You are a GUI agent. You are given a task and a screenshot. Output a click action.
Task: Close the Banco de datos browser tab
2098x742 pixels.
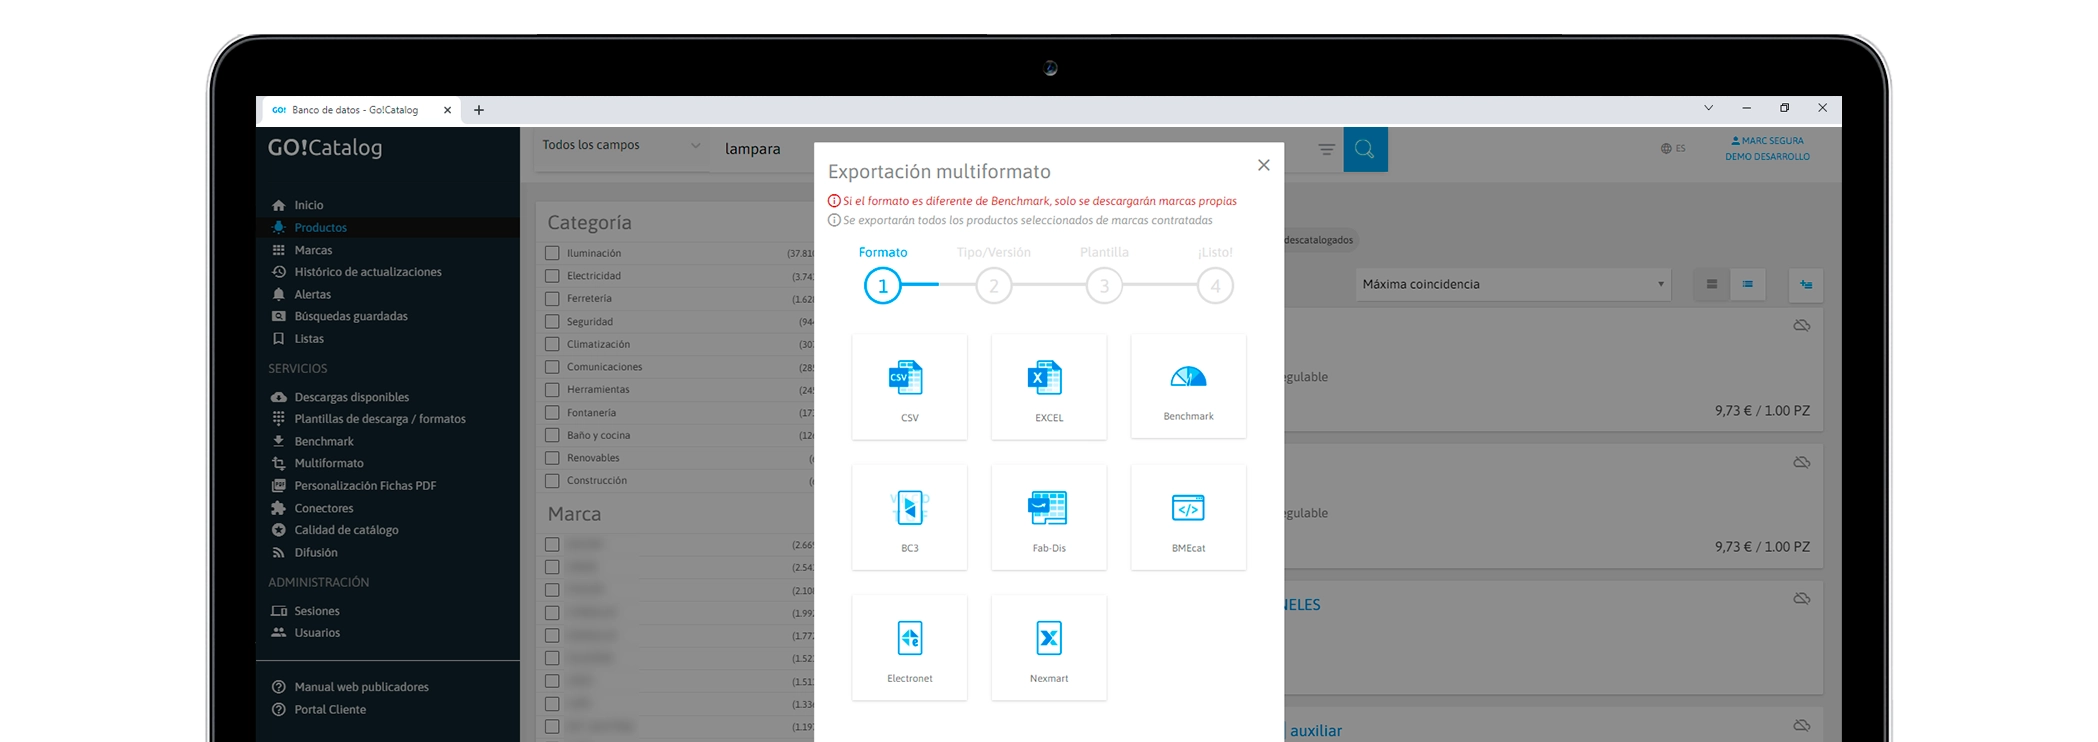pyautogui.click(x=447, y=110)
